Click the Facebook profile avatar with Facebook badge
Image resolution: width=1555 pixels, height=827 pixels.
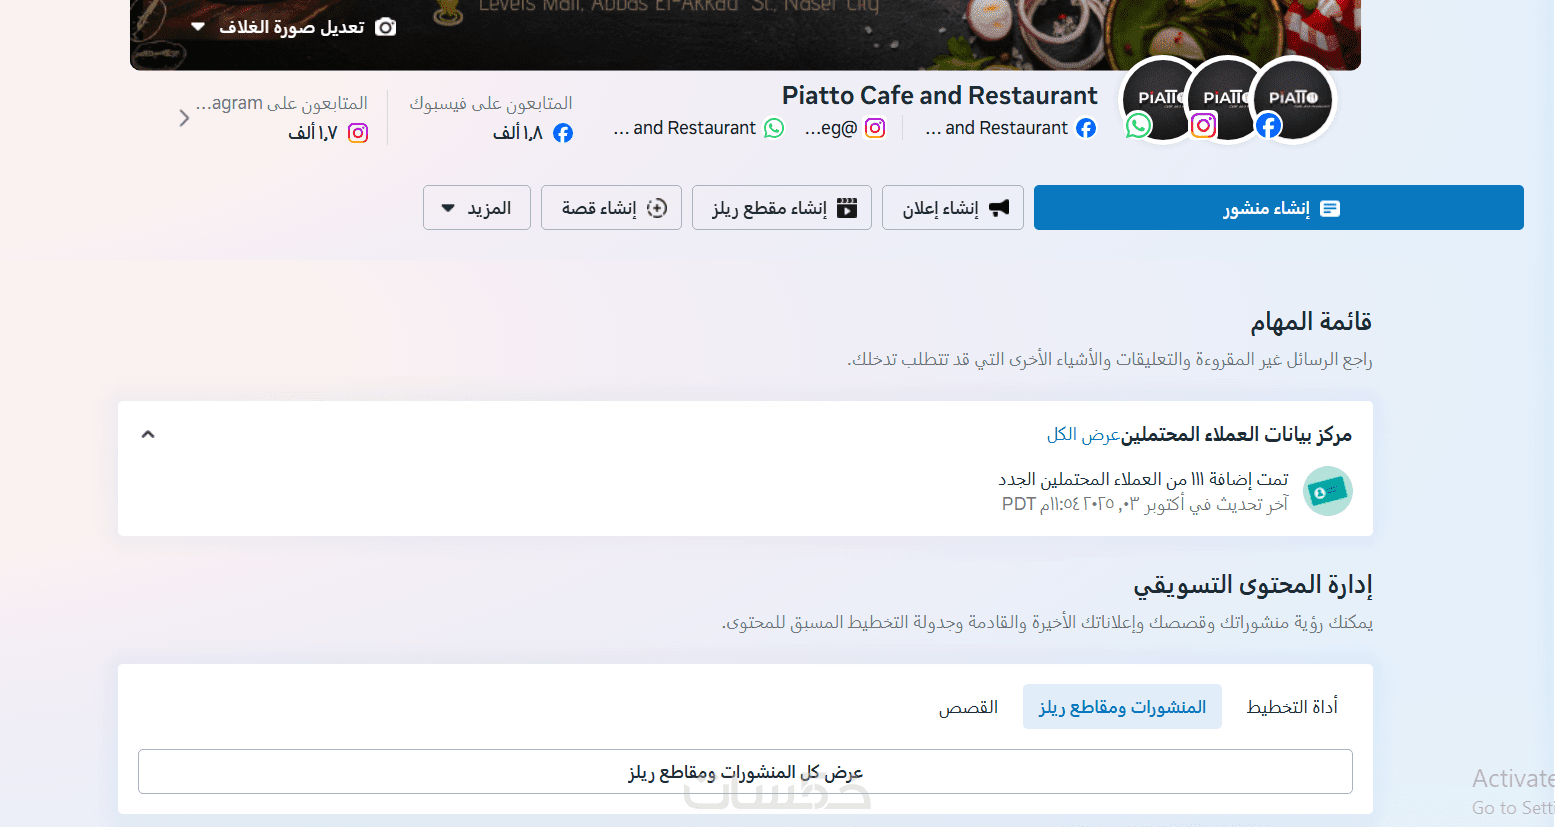(x=1293, y=100)
